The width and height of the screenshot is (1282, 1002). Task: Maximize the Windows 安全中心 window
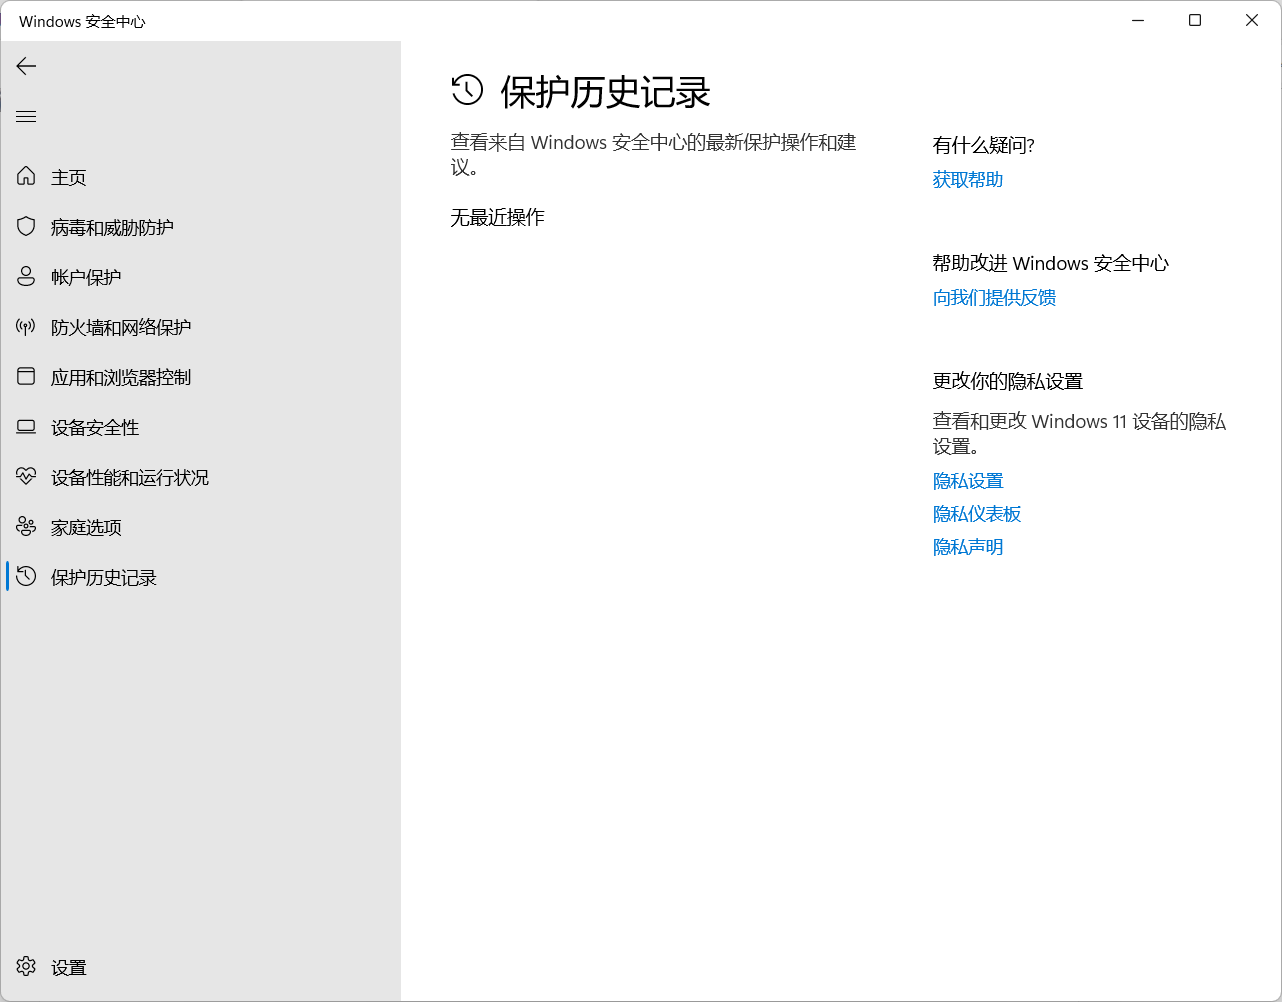click(x=1195, y=20)
